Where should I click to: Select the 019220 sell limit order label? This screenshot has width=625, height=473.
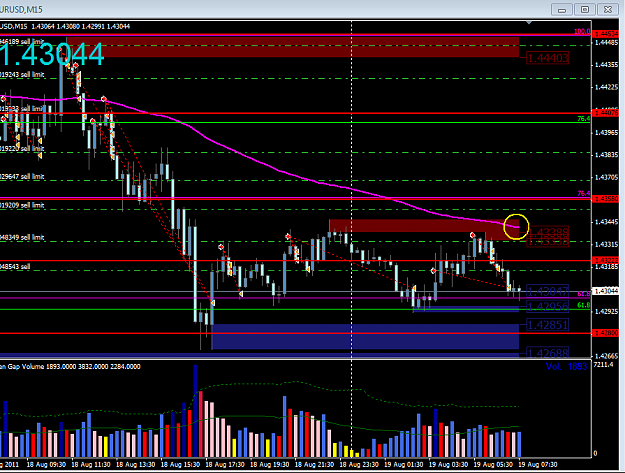(22, 149)
